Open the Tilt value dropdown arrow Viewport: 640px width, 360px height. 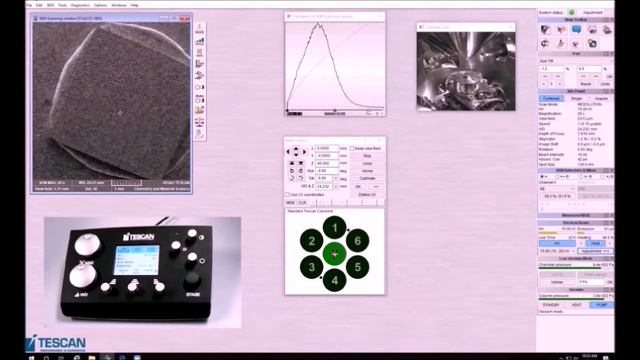tap(336, 178)
